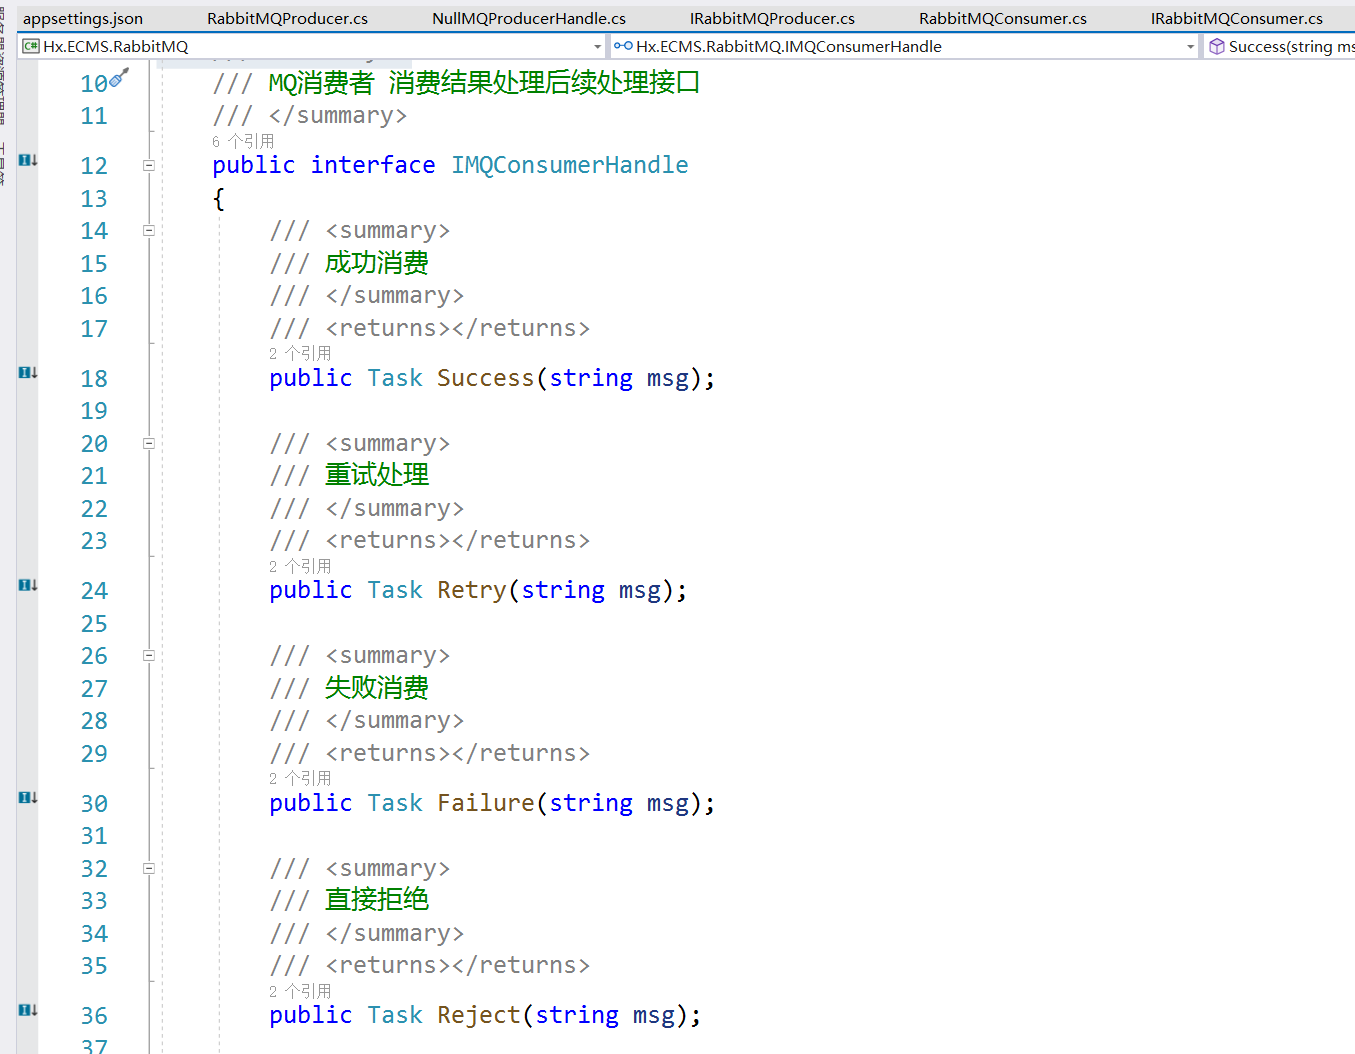Click the implementation margin icon at line 36
This screenshot has height=1054, width=1355.
tap(28, 1010)
